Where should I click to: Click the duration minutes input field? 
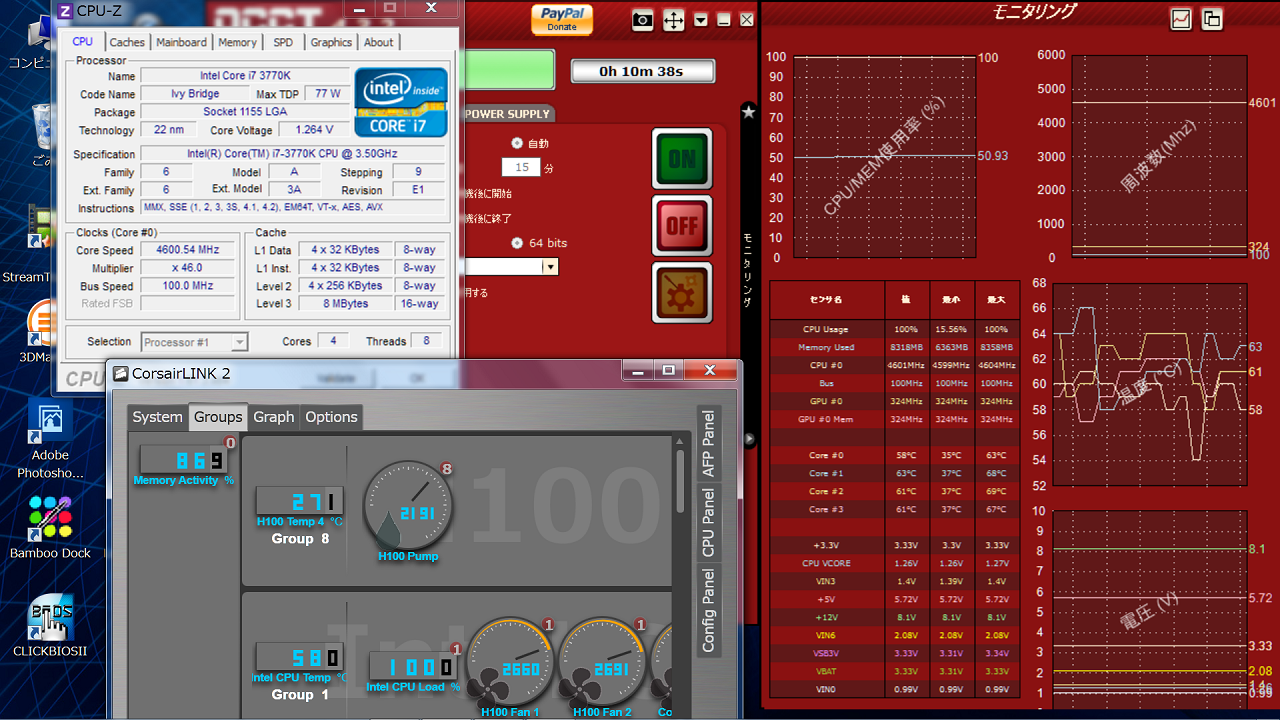tap(521, 167)
